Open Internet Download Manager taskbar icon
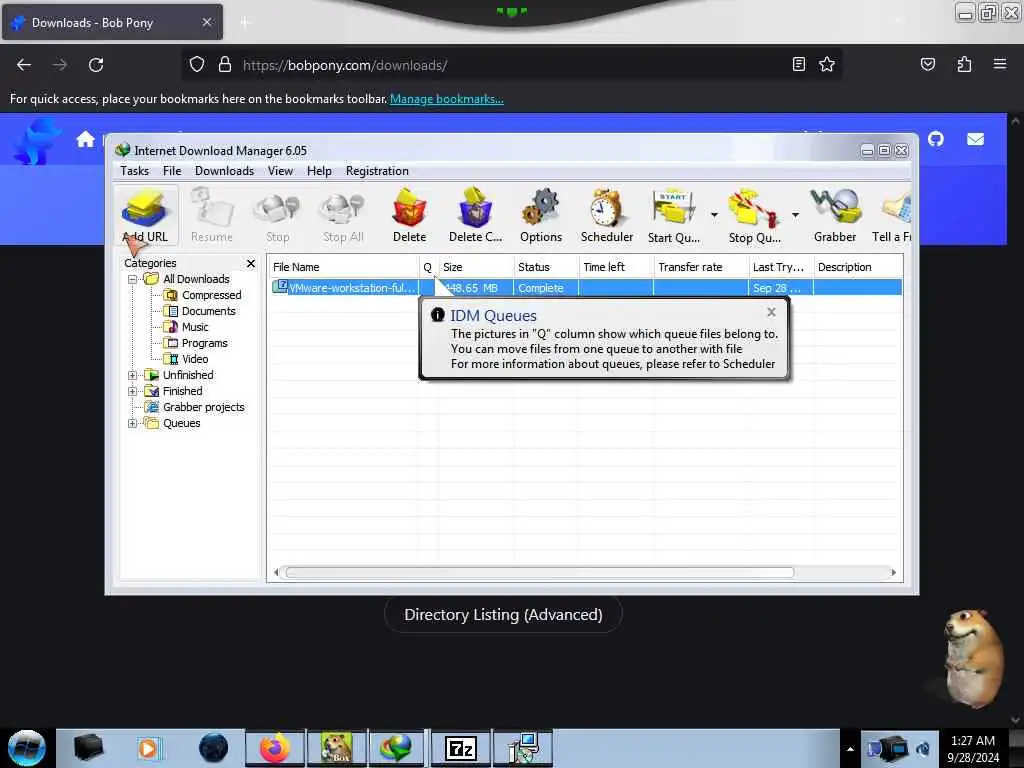The image size is (1024, 768). click(396, 748)
